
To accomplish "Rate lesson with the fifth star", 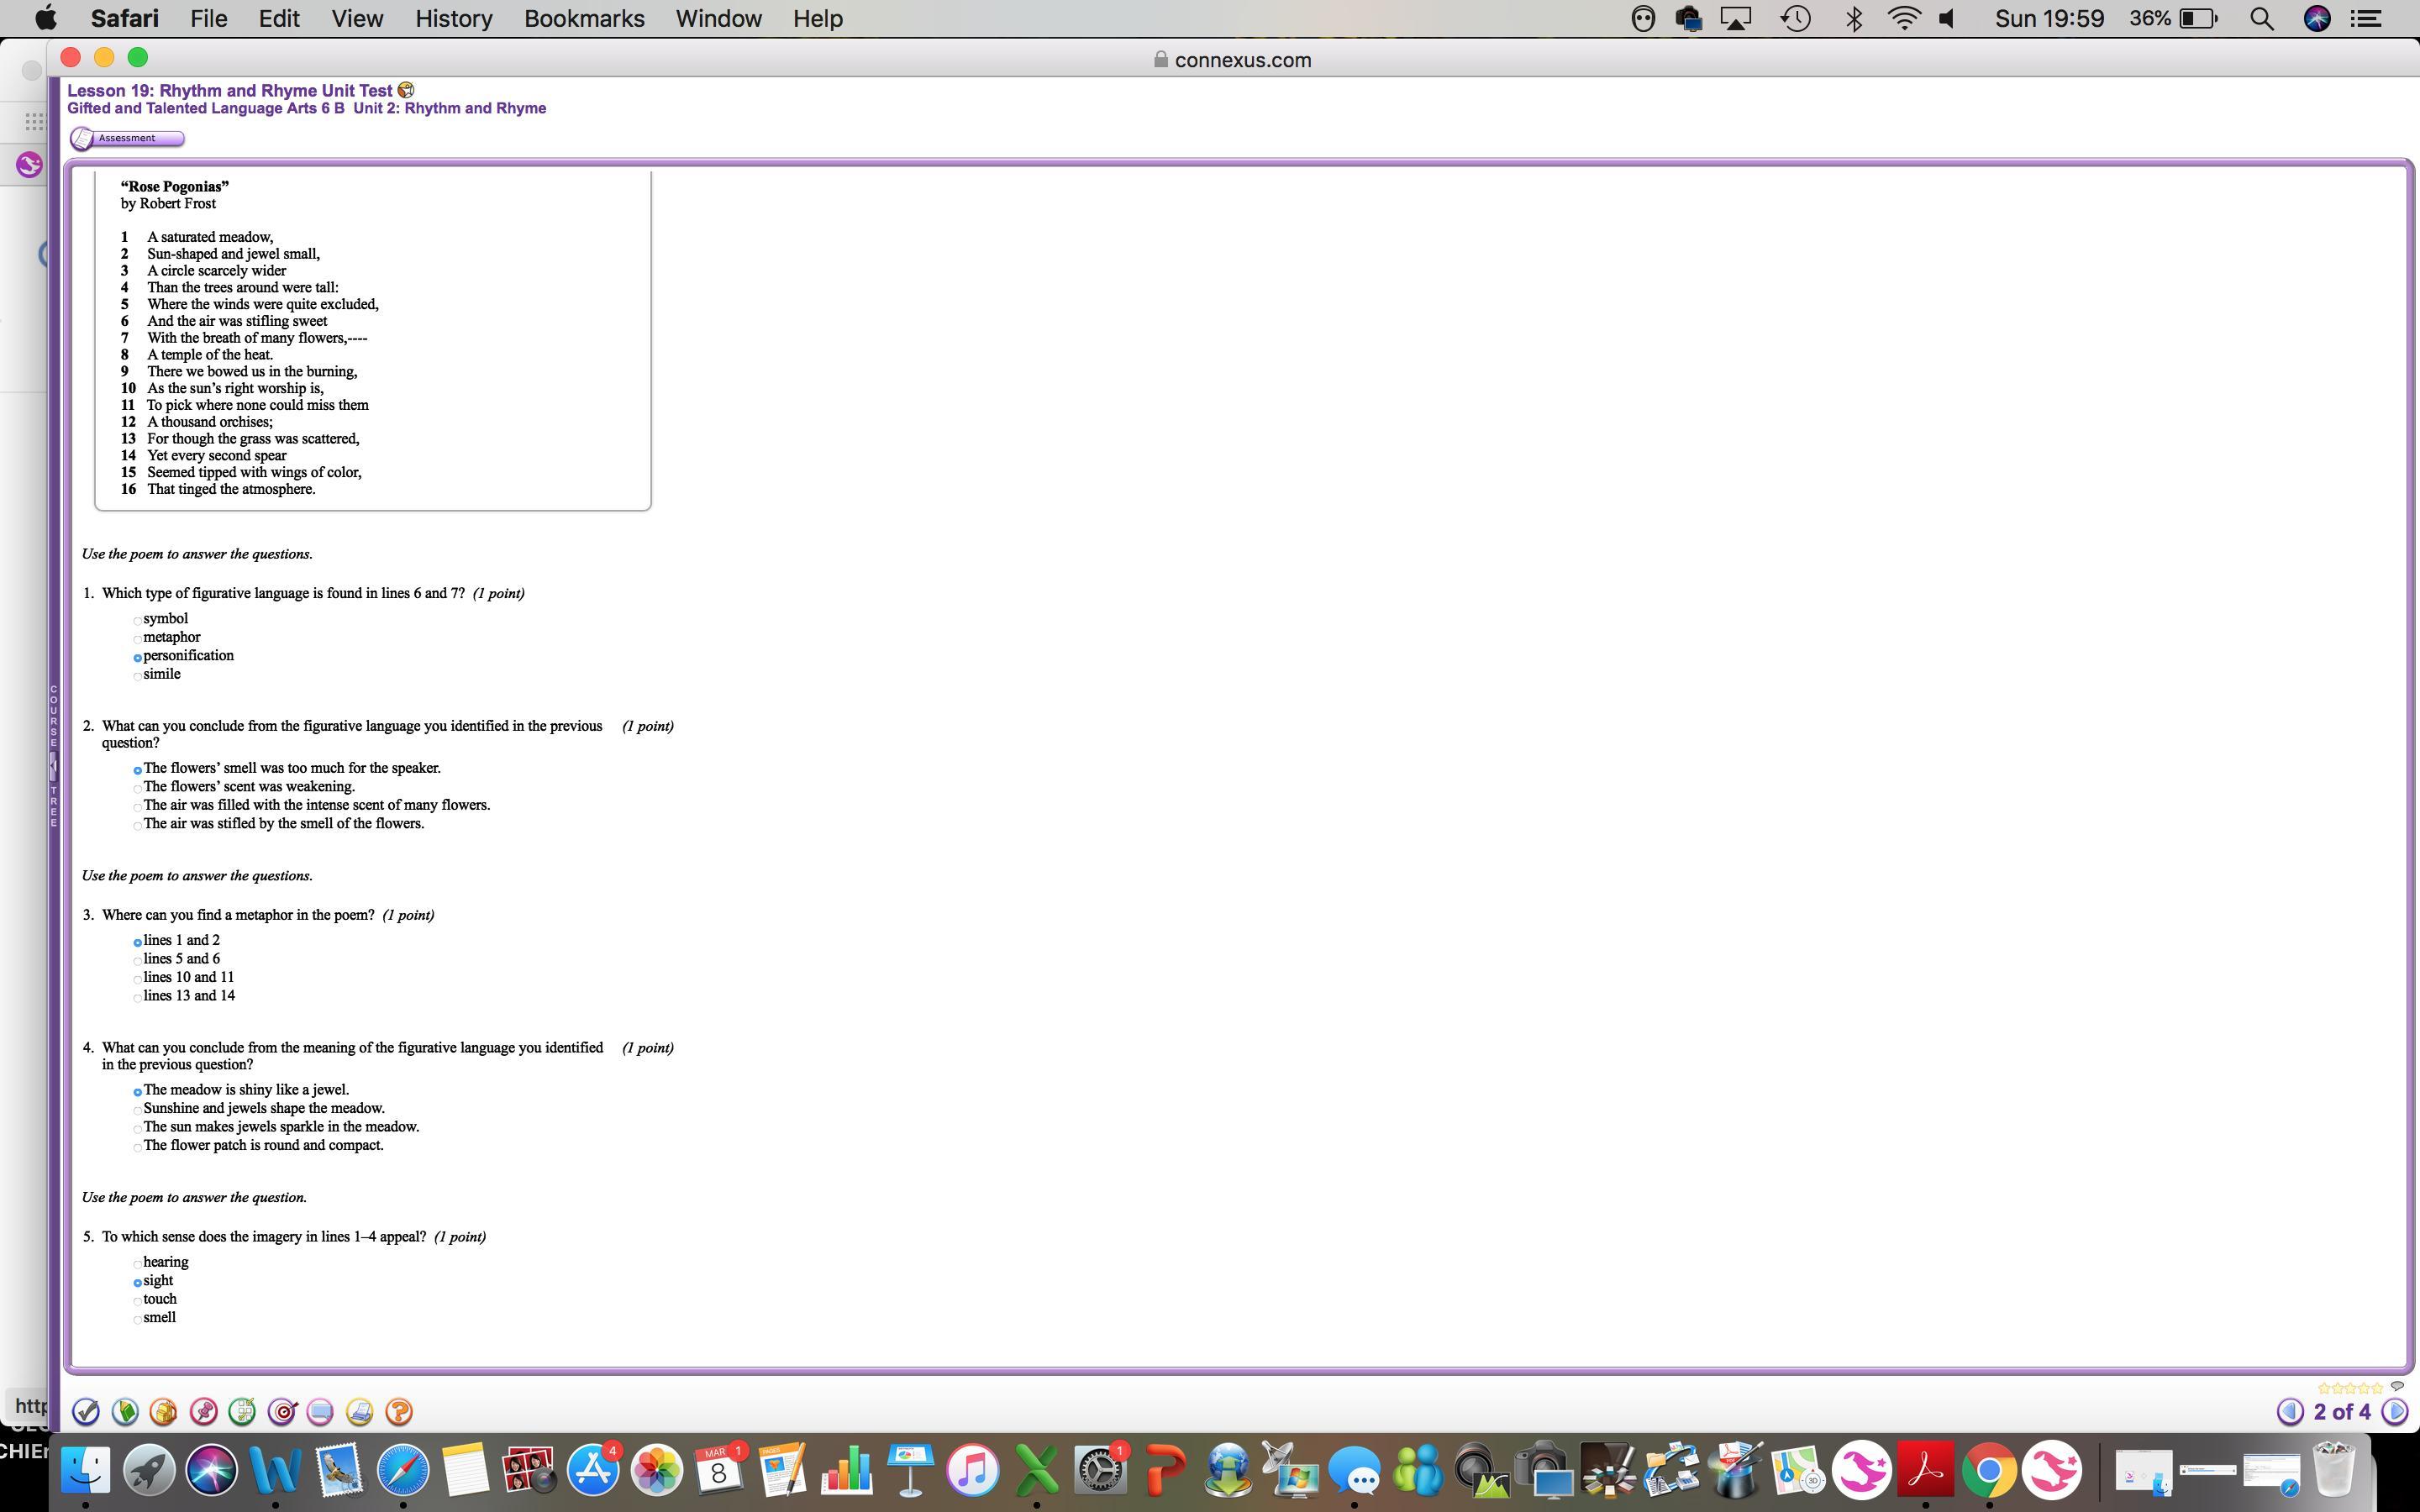I will (2378, 1388).
